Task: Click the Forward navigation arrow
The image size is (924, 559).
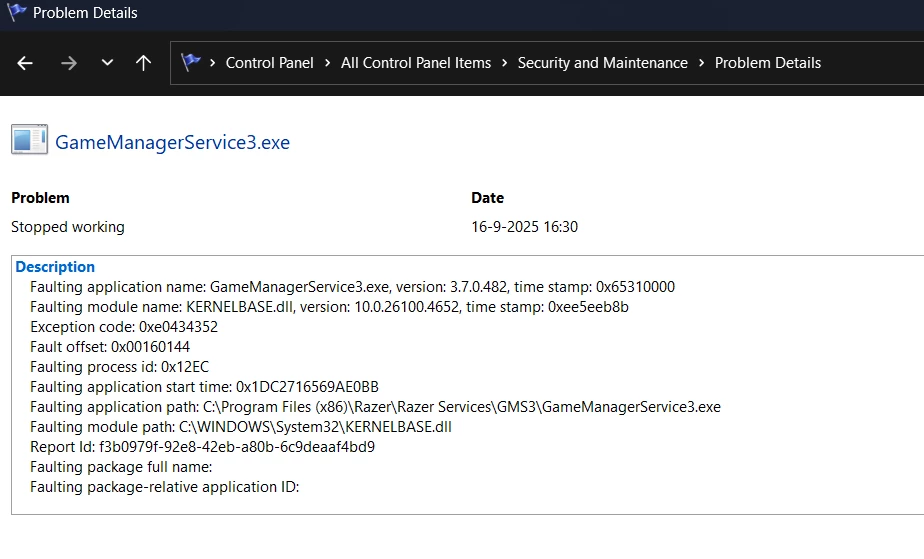Action: pos(68,63)
